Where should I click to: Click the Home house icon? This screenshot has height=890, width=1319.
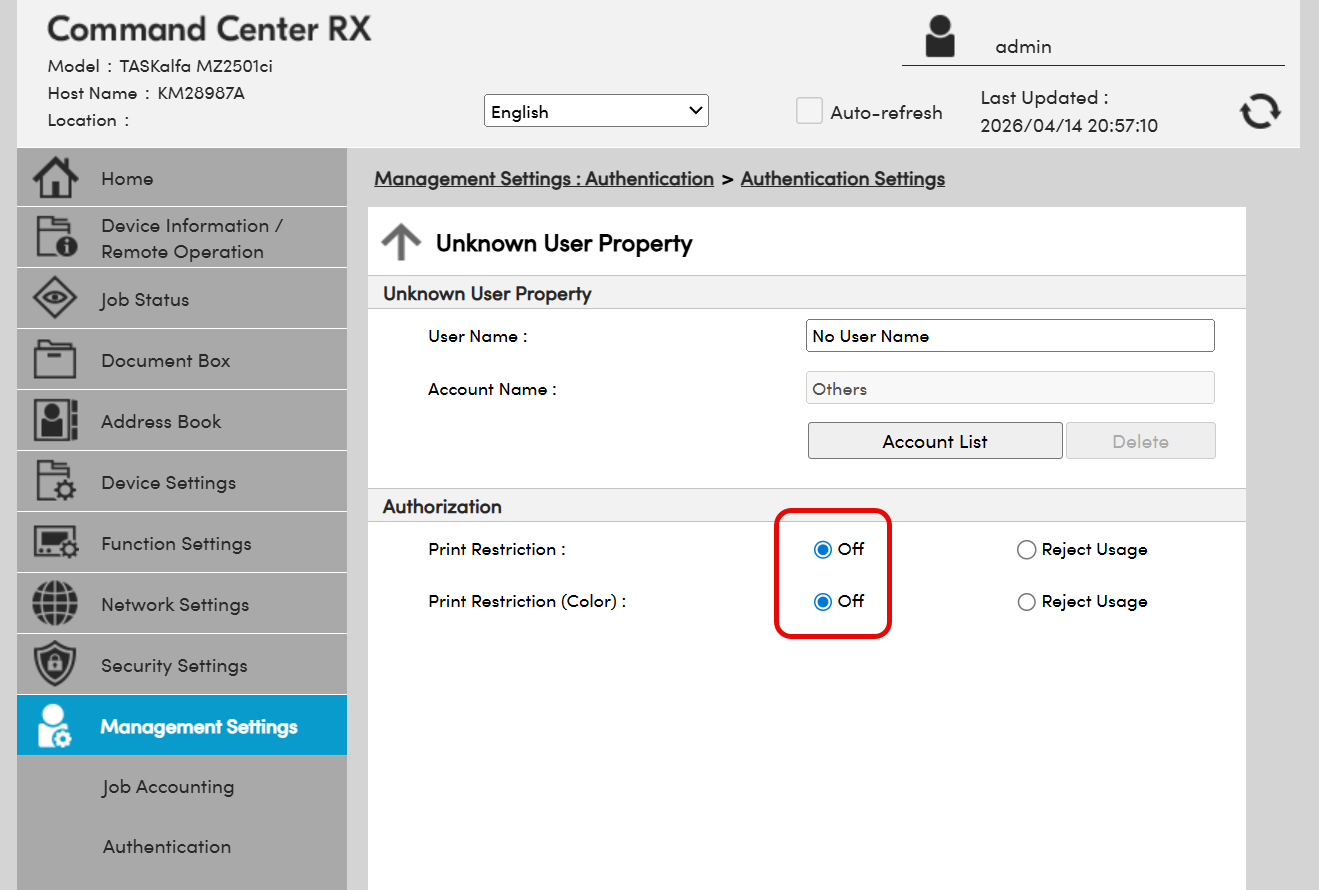point(55,179)
